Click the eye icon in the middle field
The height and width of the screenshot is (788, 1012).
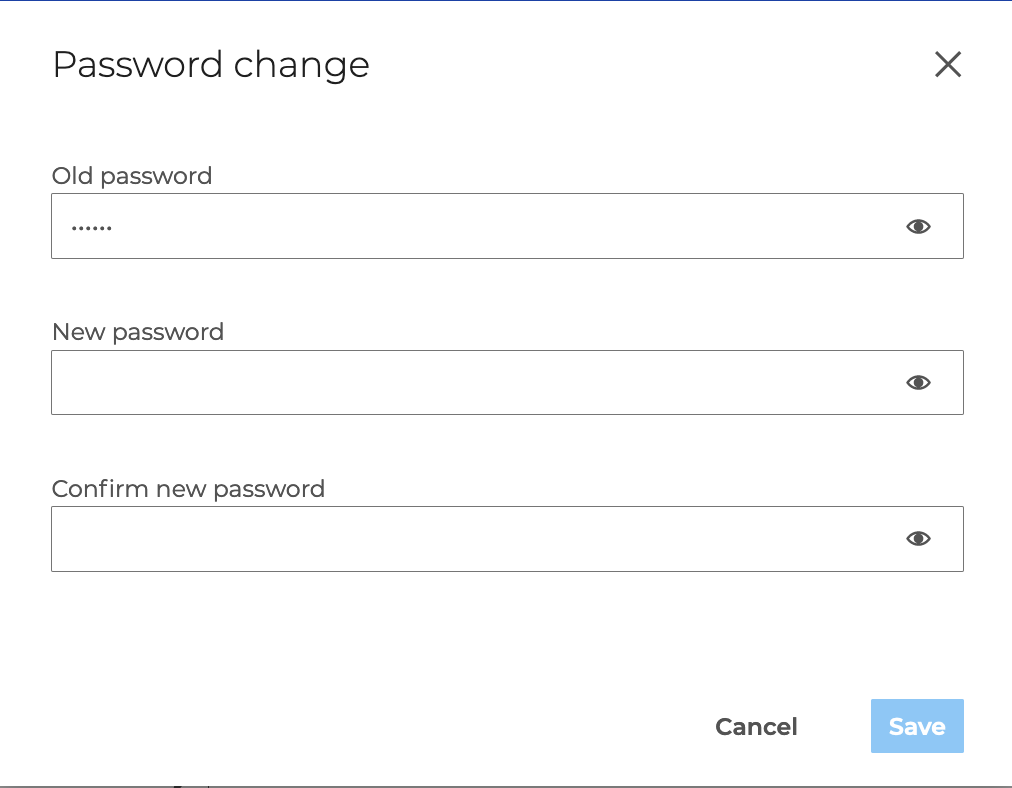pos(918,383)
